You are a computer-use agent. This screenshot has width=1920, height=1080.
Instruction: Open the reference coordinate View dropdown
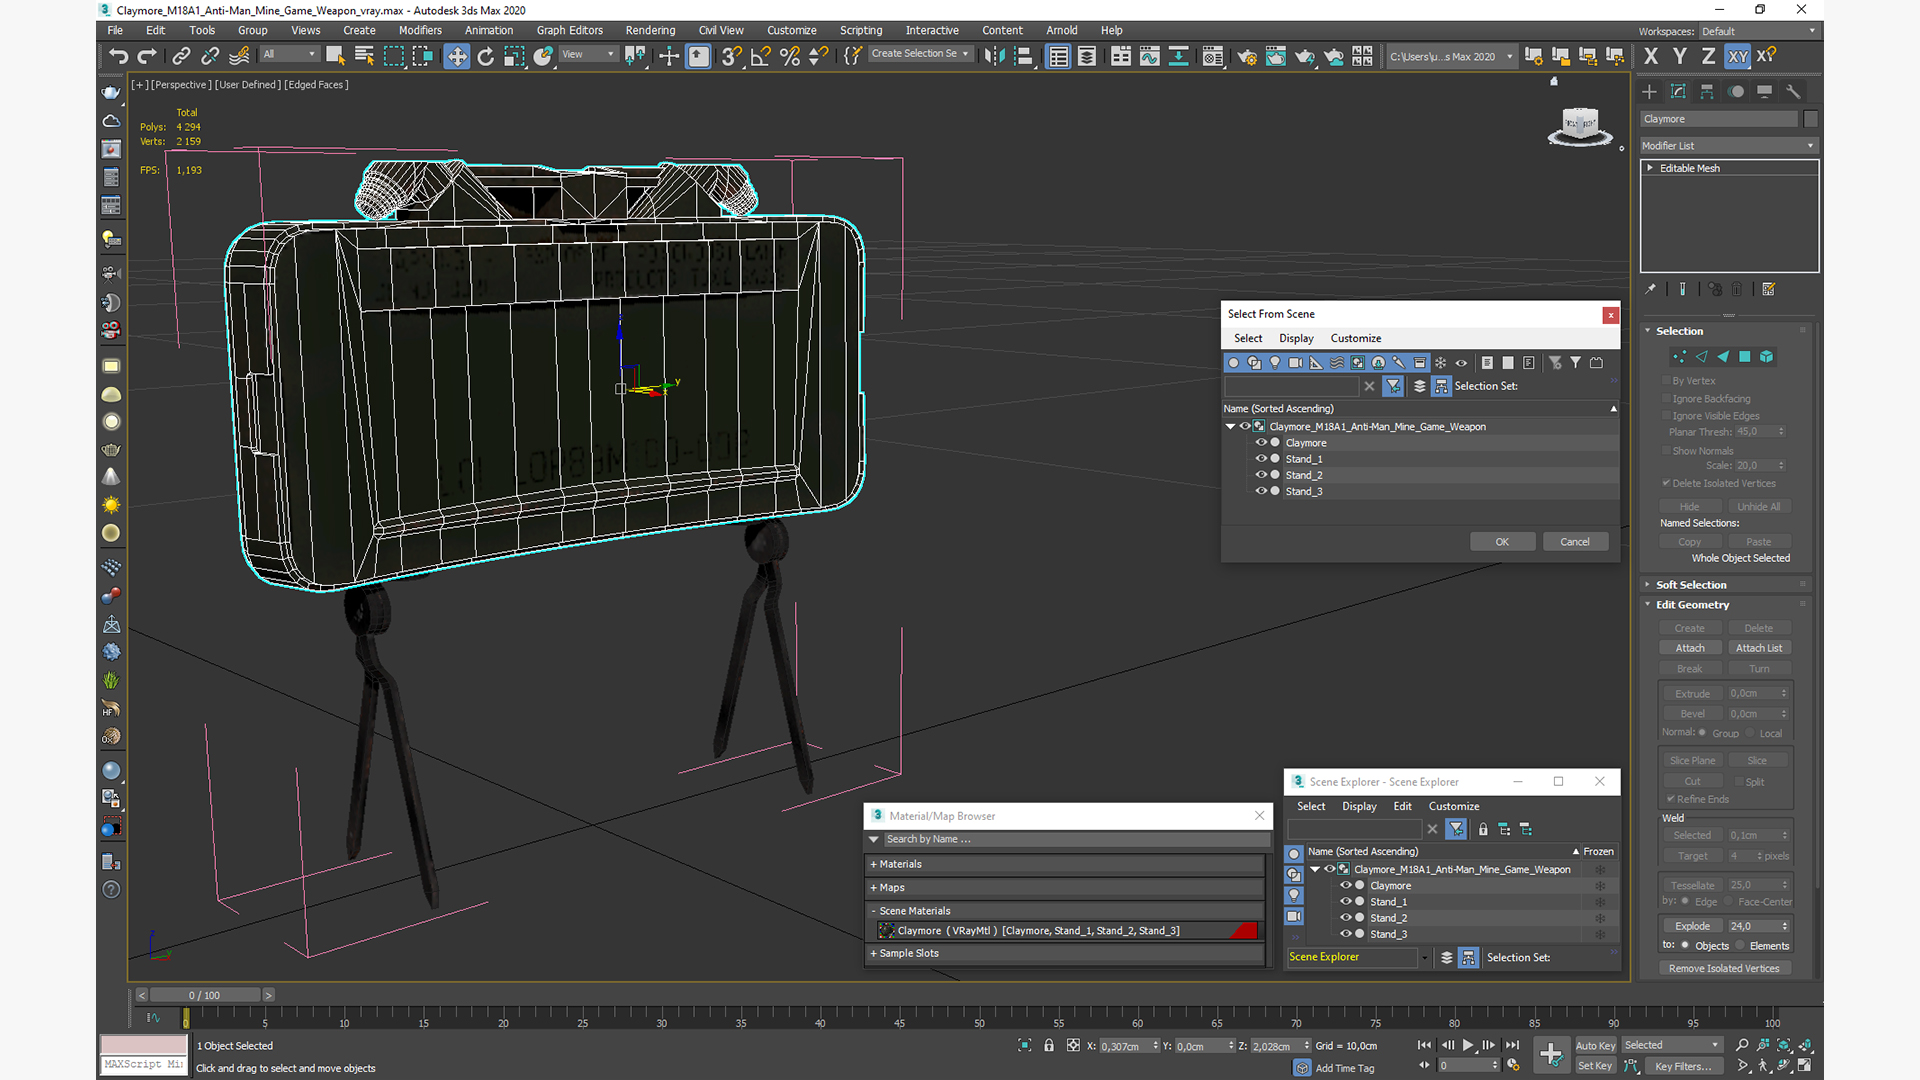[x=588, y=55]
